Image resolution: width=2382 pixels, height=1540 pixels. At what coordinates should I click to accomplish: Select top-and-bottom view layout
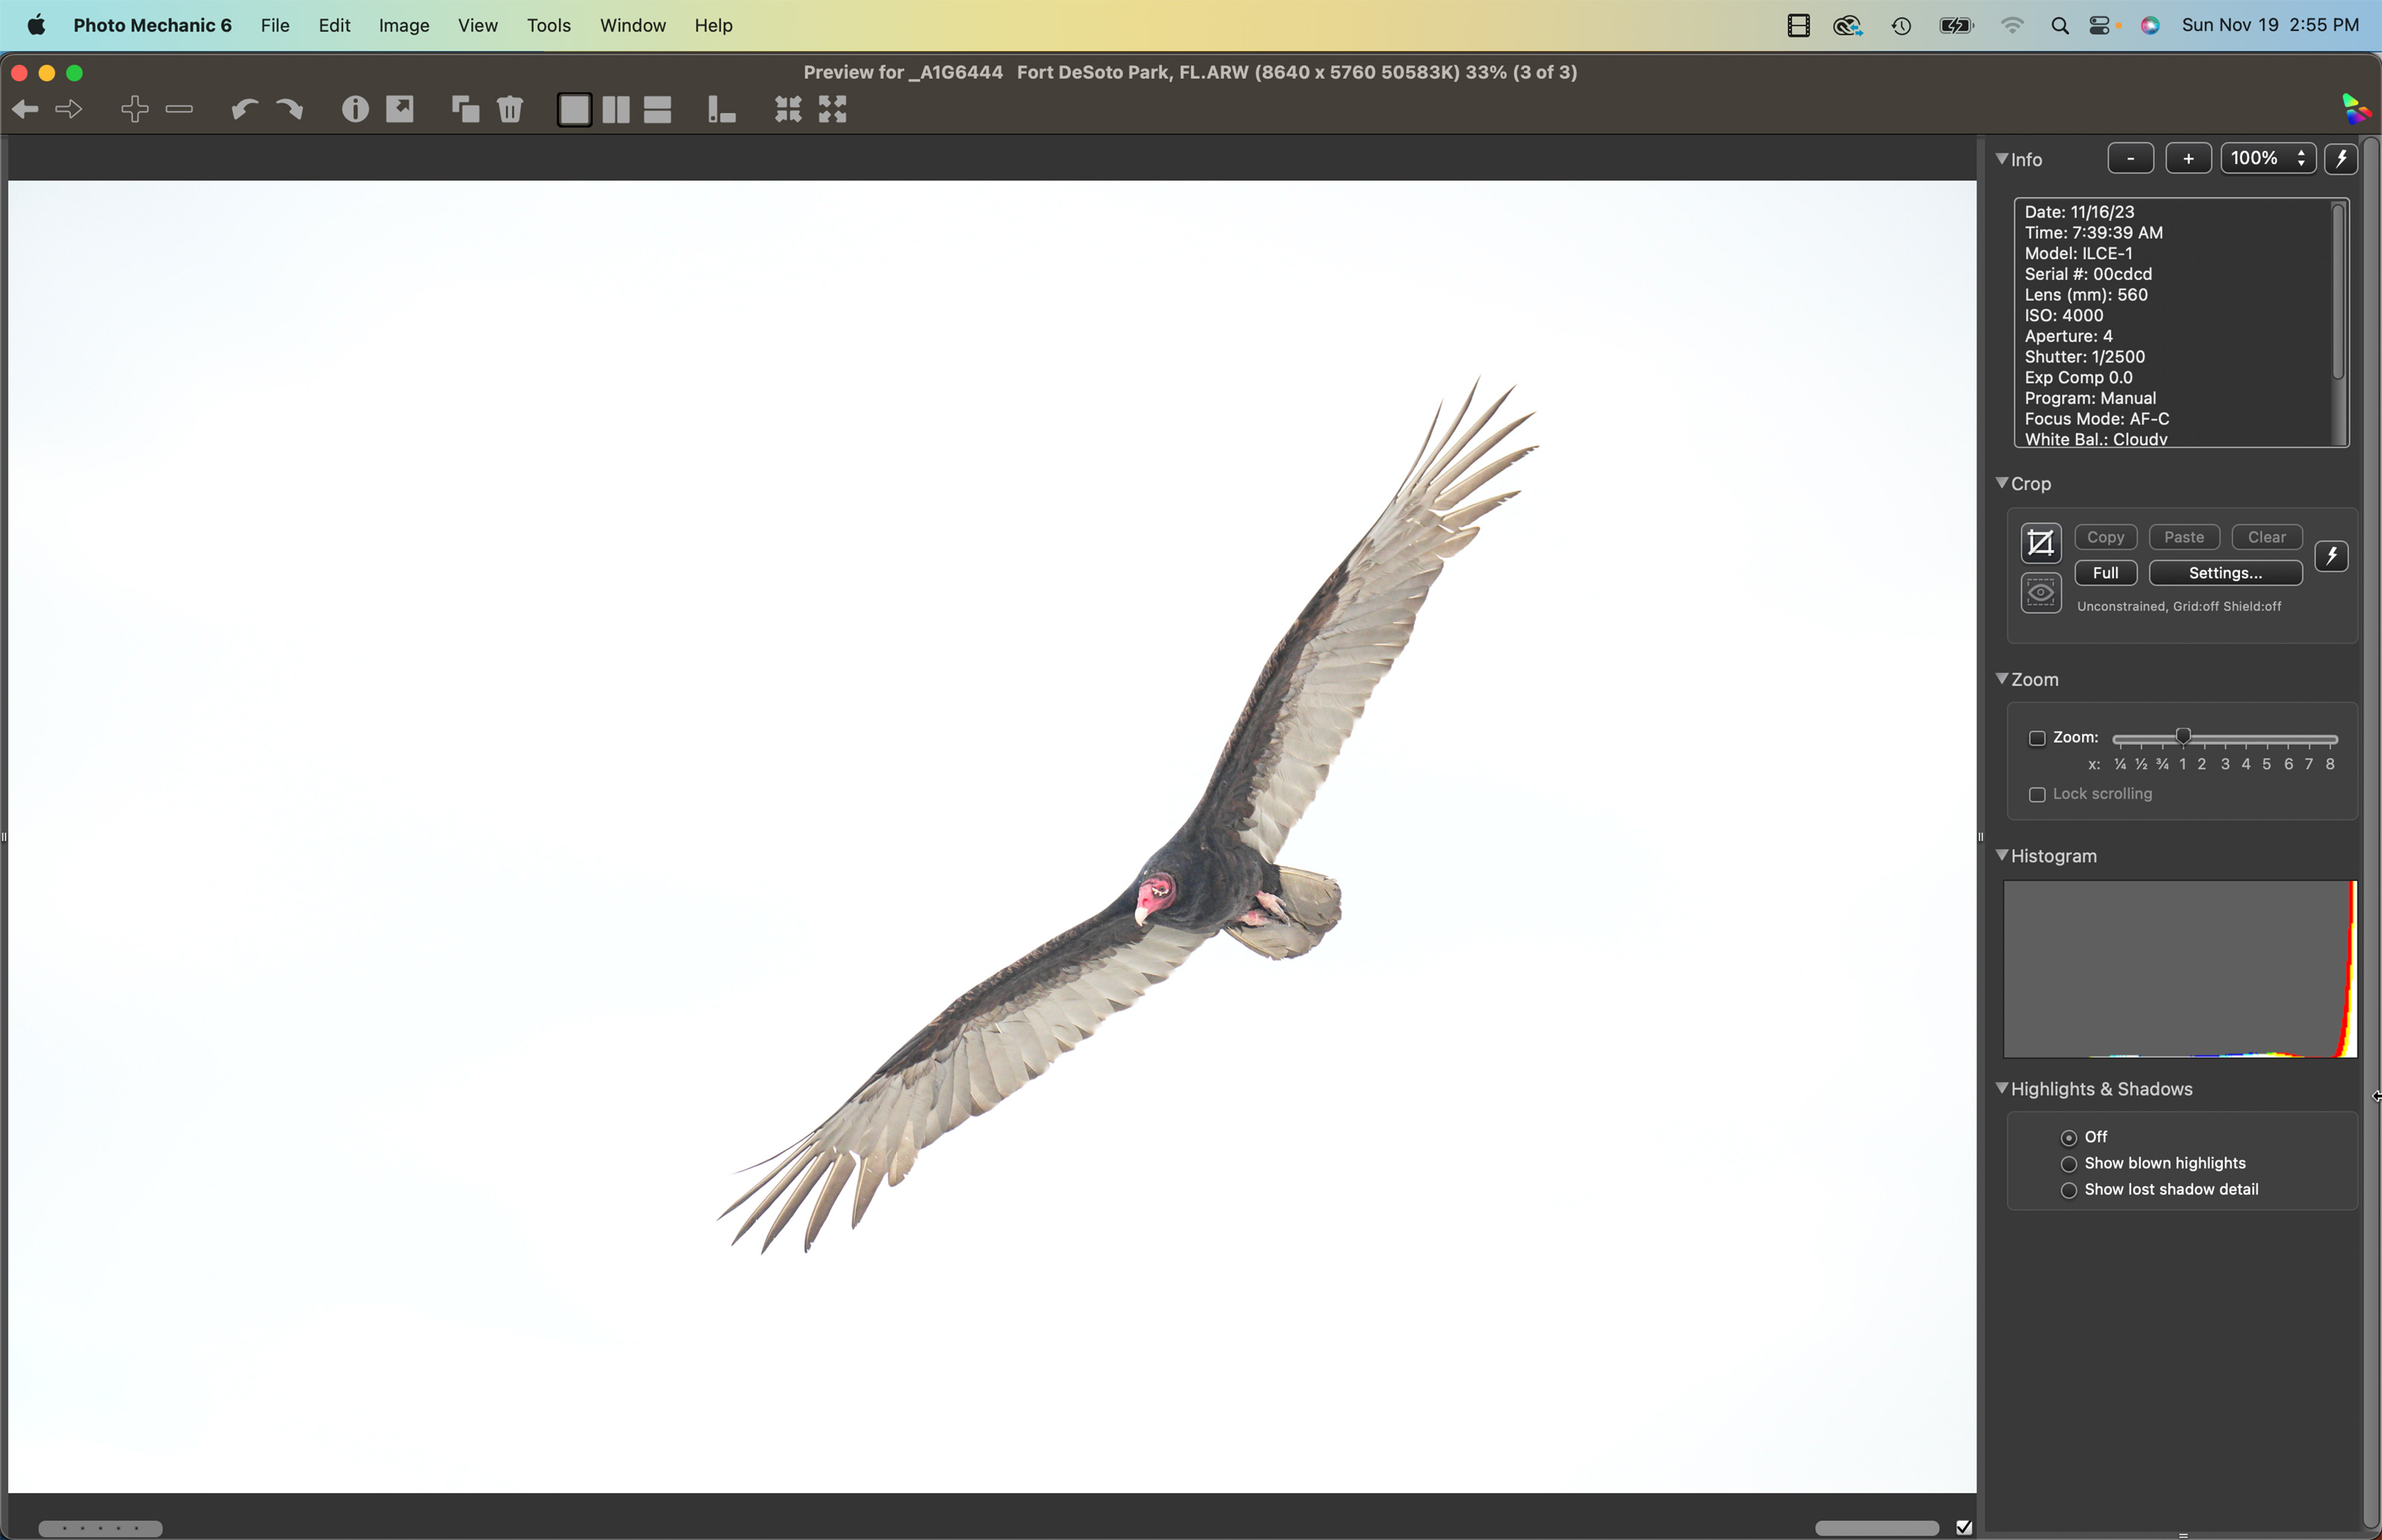(657, 110)
